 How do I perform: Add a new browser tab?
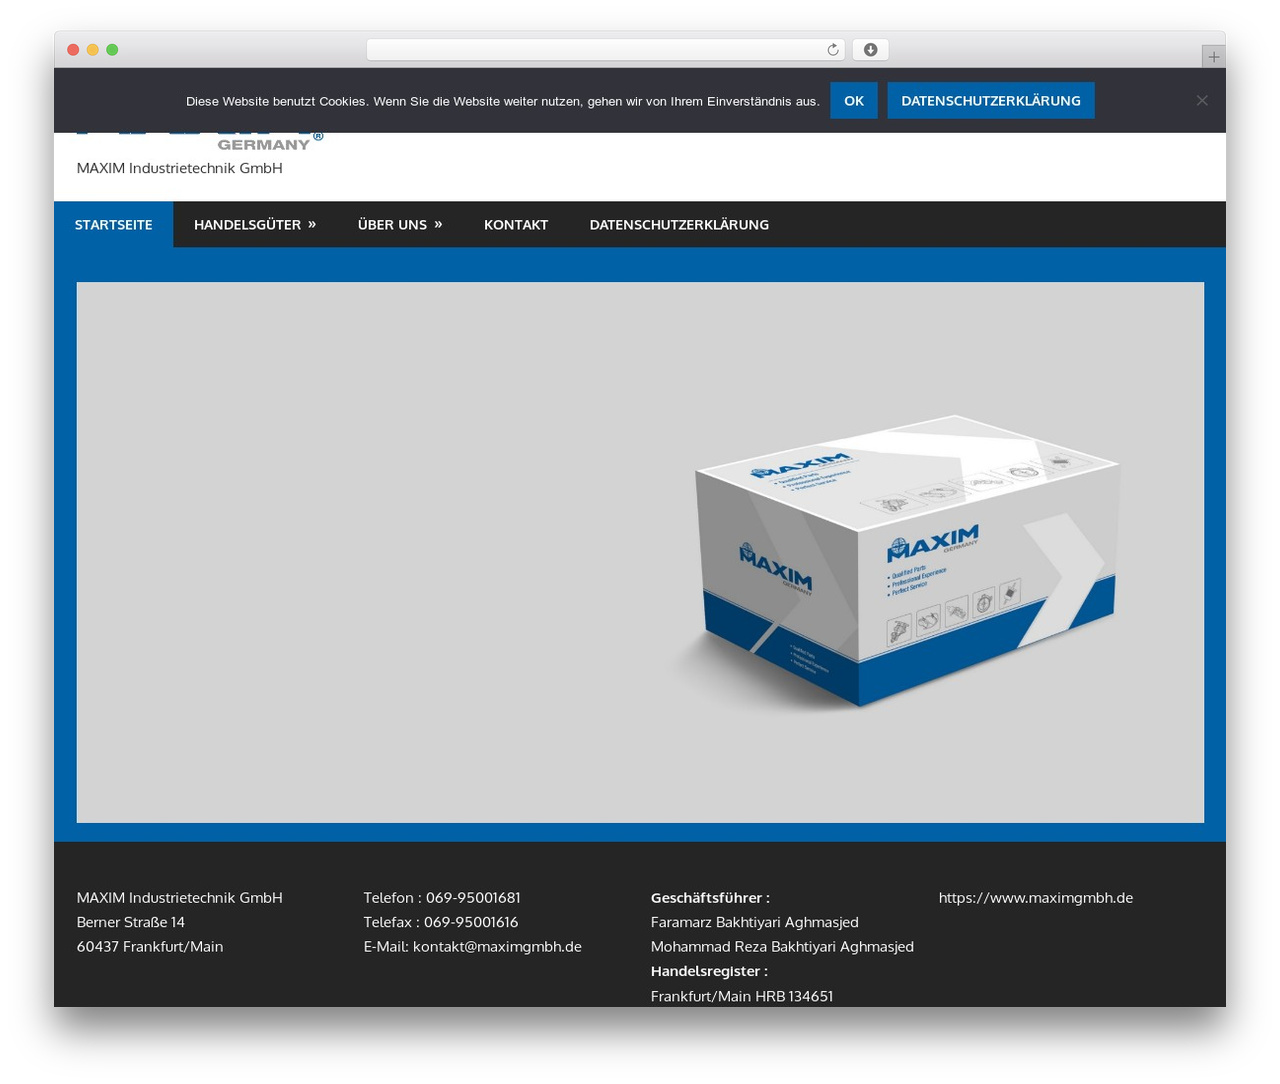click(1213, 57)
